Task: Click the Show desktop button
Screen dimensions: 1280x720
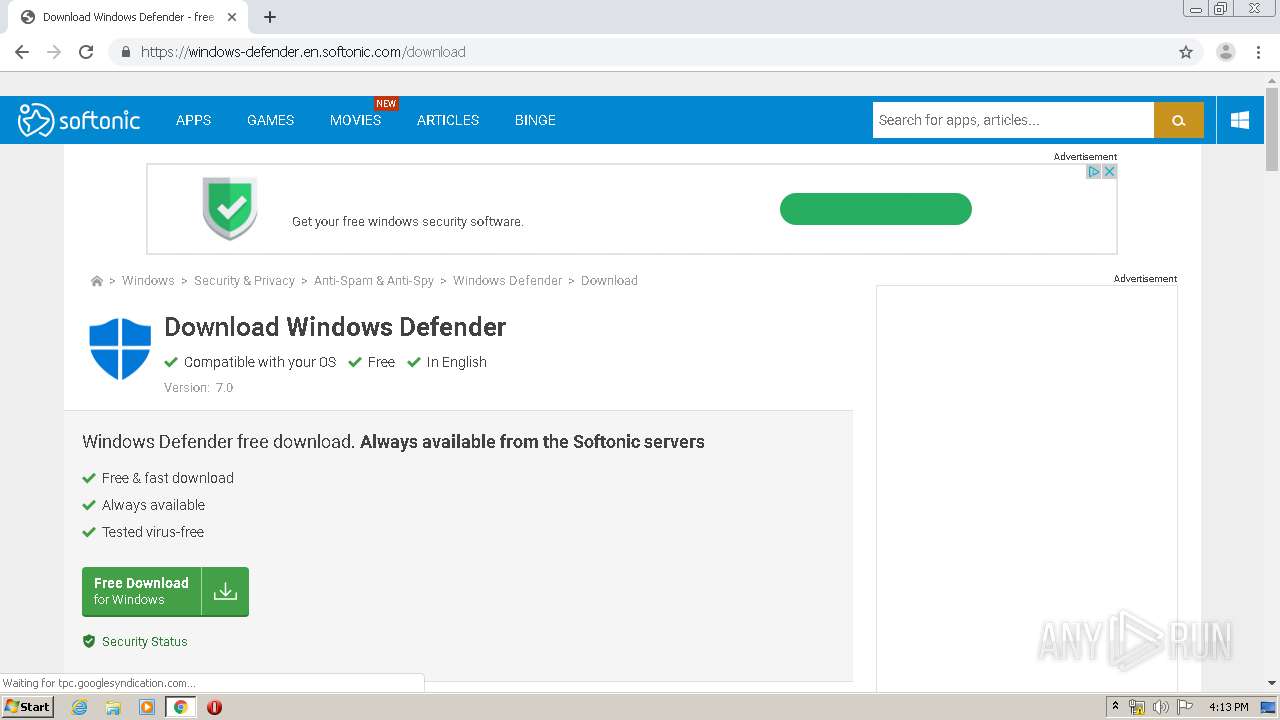Action: [x=1268, y=707]
